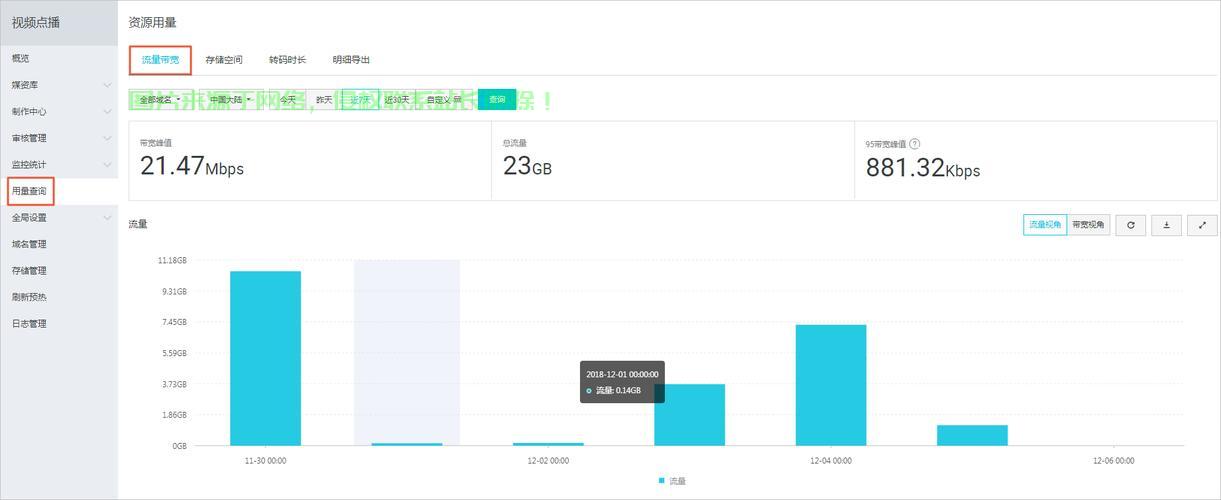Switch to the 转码时长 tab
The height and width of the screenshot is (500, 1221).
point(288,60)
